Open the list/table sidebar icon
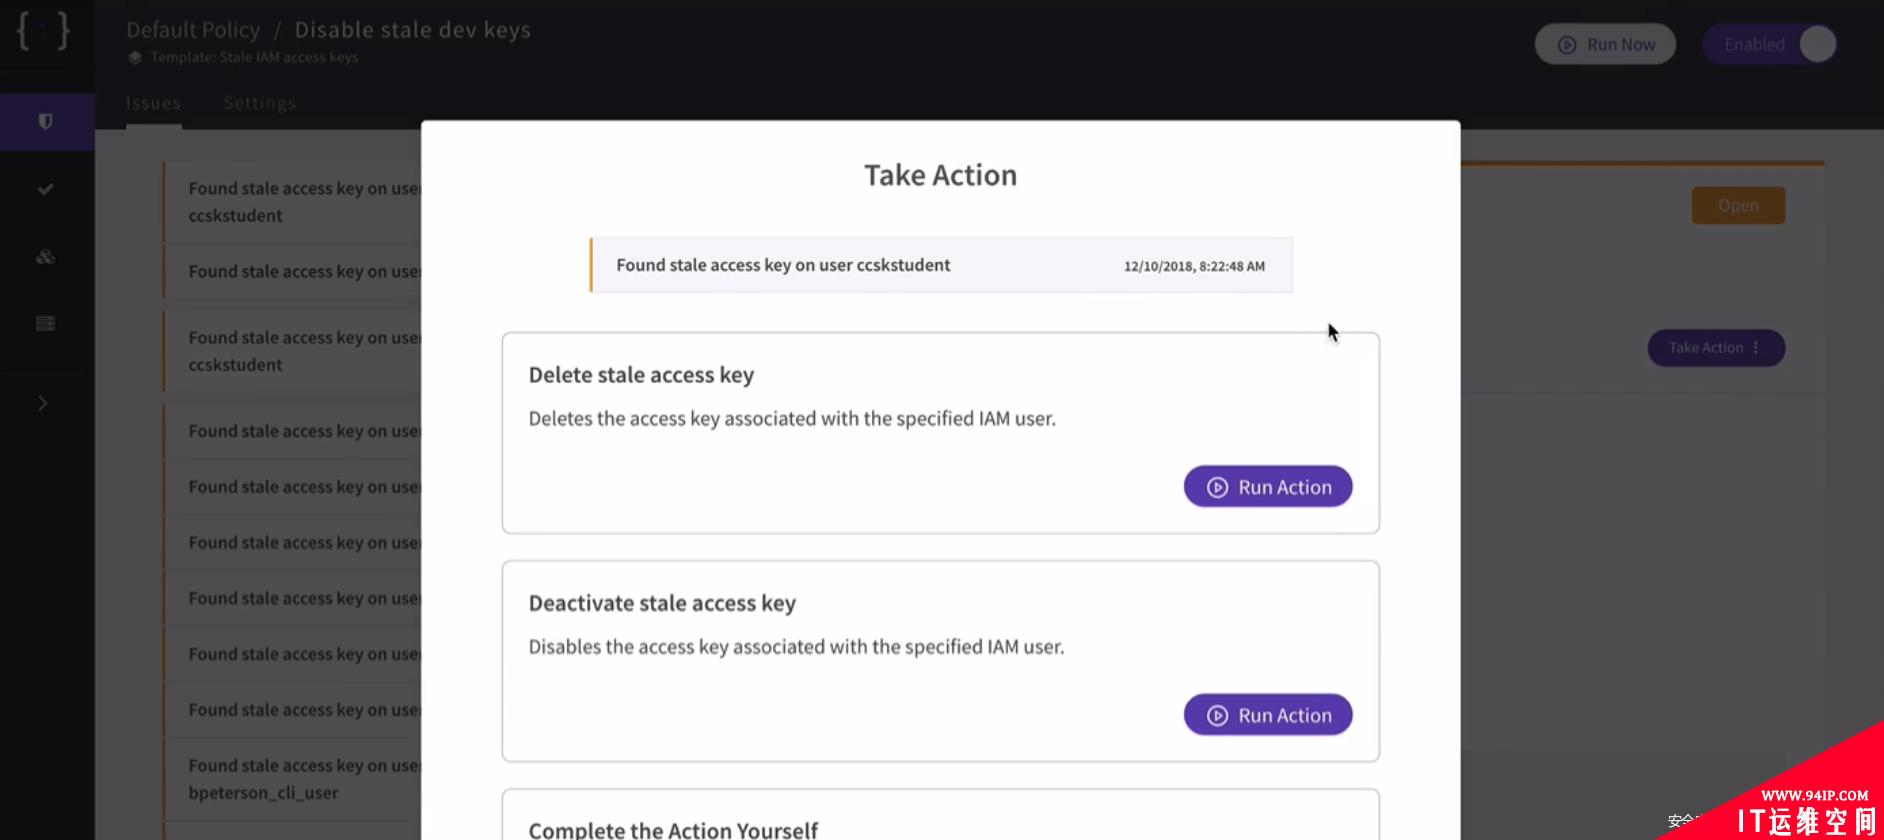The height and width of the screenshot is (840, 1884). pyautogui.click(x=45, y=323)
